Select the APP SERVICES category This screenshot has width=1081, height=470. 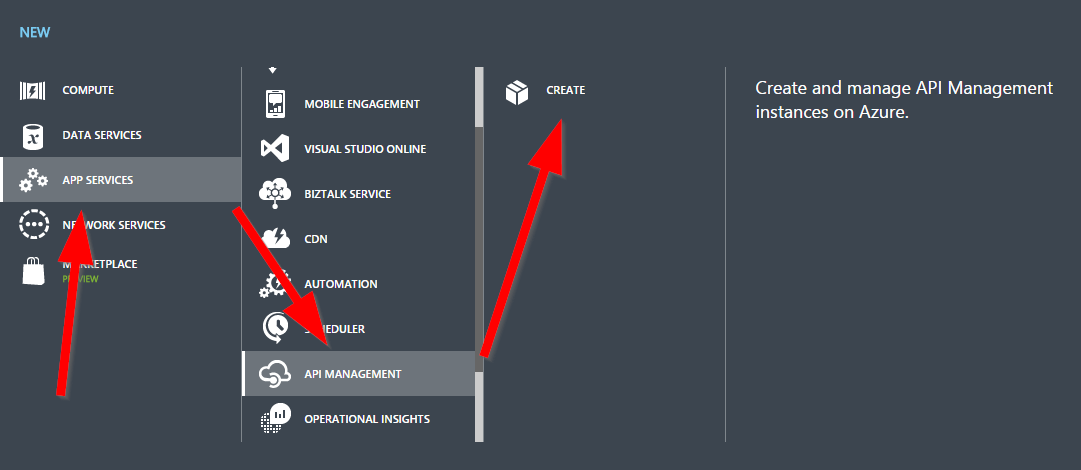121,180
